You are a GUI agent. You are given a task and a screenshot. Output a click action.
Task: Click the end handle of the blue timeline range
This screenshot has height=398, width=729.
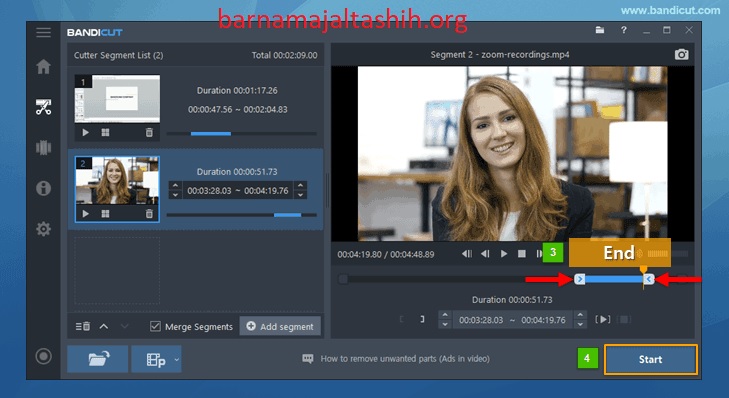649,279
